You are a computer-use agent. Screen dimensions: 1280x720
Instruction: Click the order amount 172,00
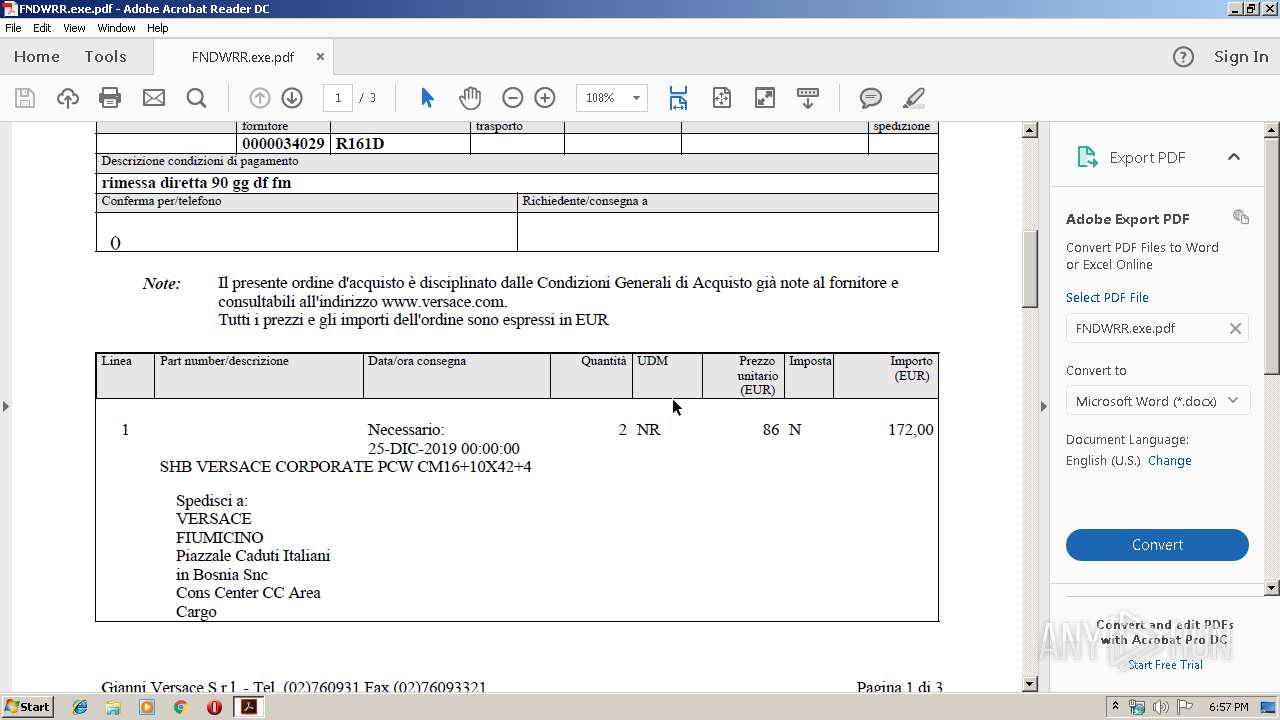pos(910,430)
